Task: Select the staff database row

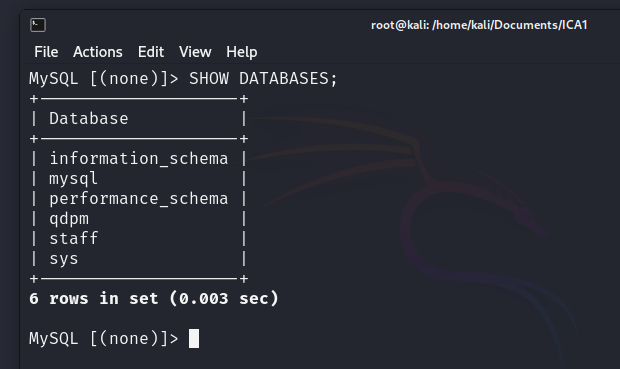Action: (138, 238)
